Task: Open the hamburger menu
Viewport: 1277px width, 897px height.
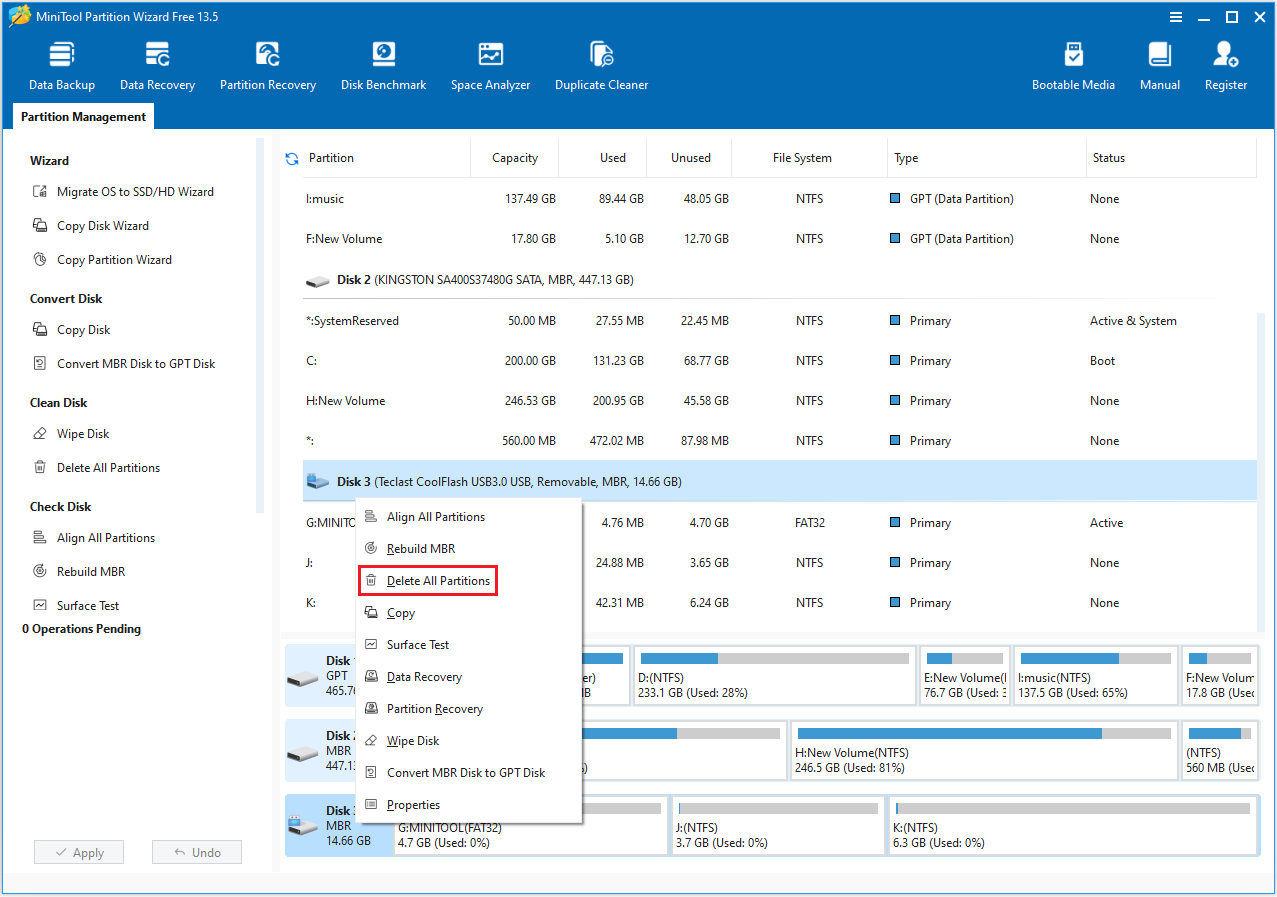Action: pyautogui.click(x=1174, y=16)
